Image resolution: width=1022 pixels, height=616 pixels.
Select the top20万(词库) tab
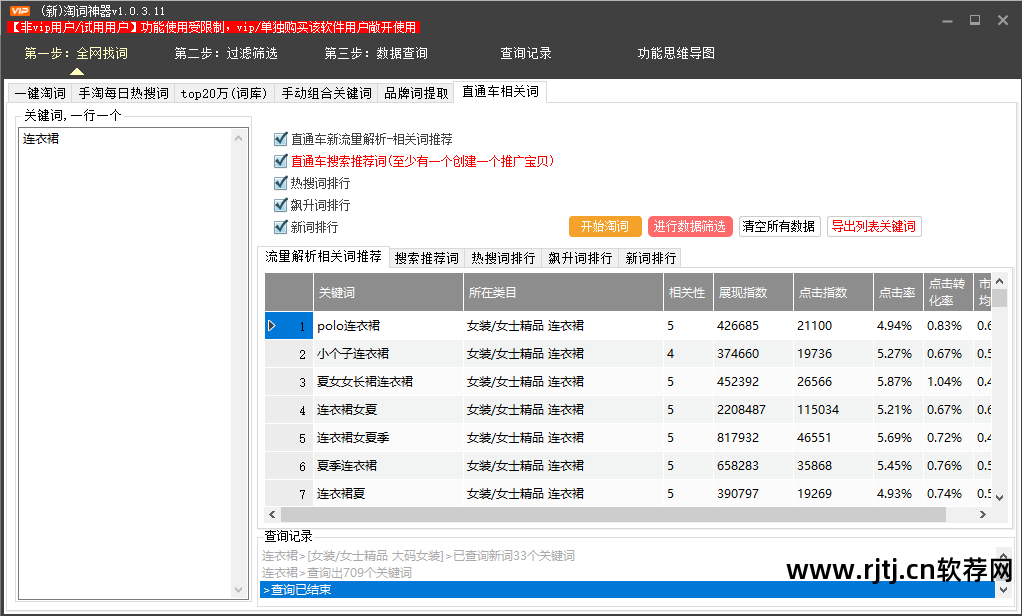point(222,91)
